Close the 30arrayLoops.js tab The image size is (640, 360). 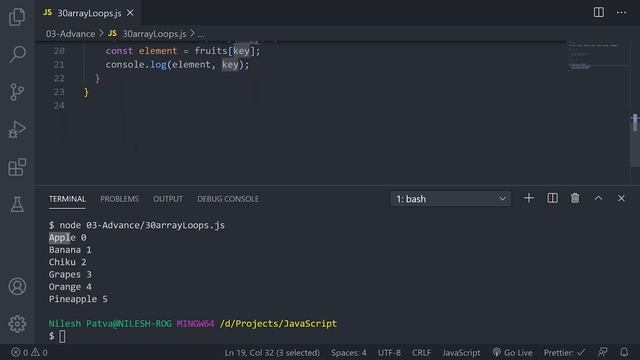130,13
